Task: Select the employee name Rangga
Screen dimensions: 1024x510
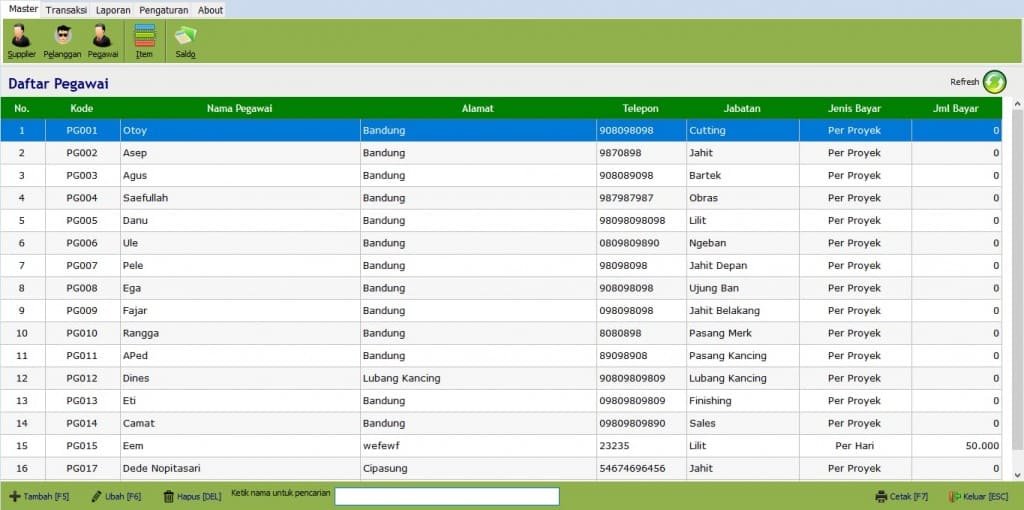Action: [x=140, y=333]
